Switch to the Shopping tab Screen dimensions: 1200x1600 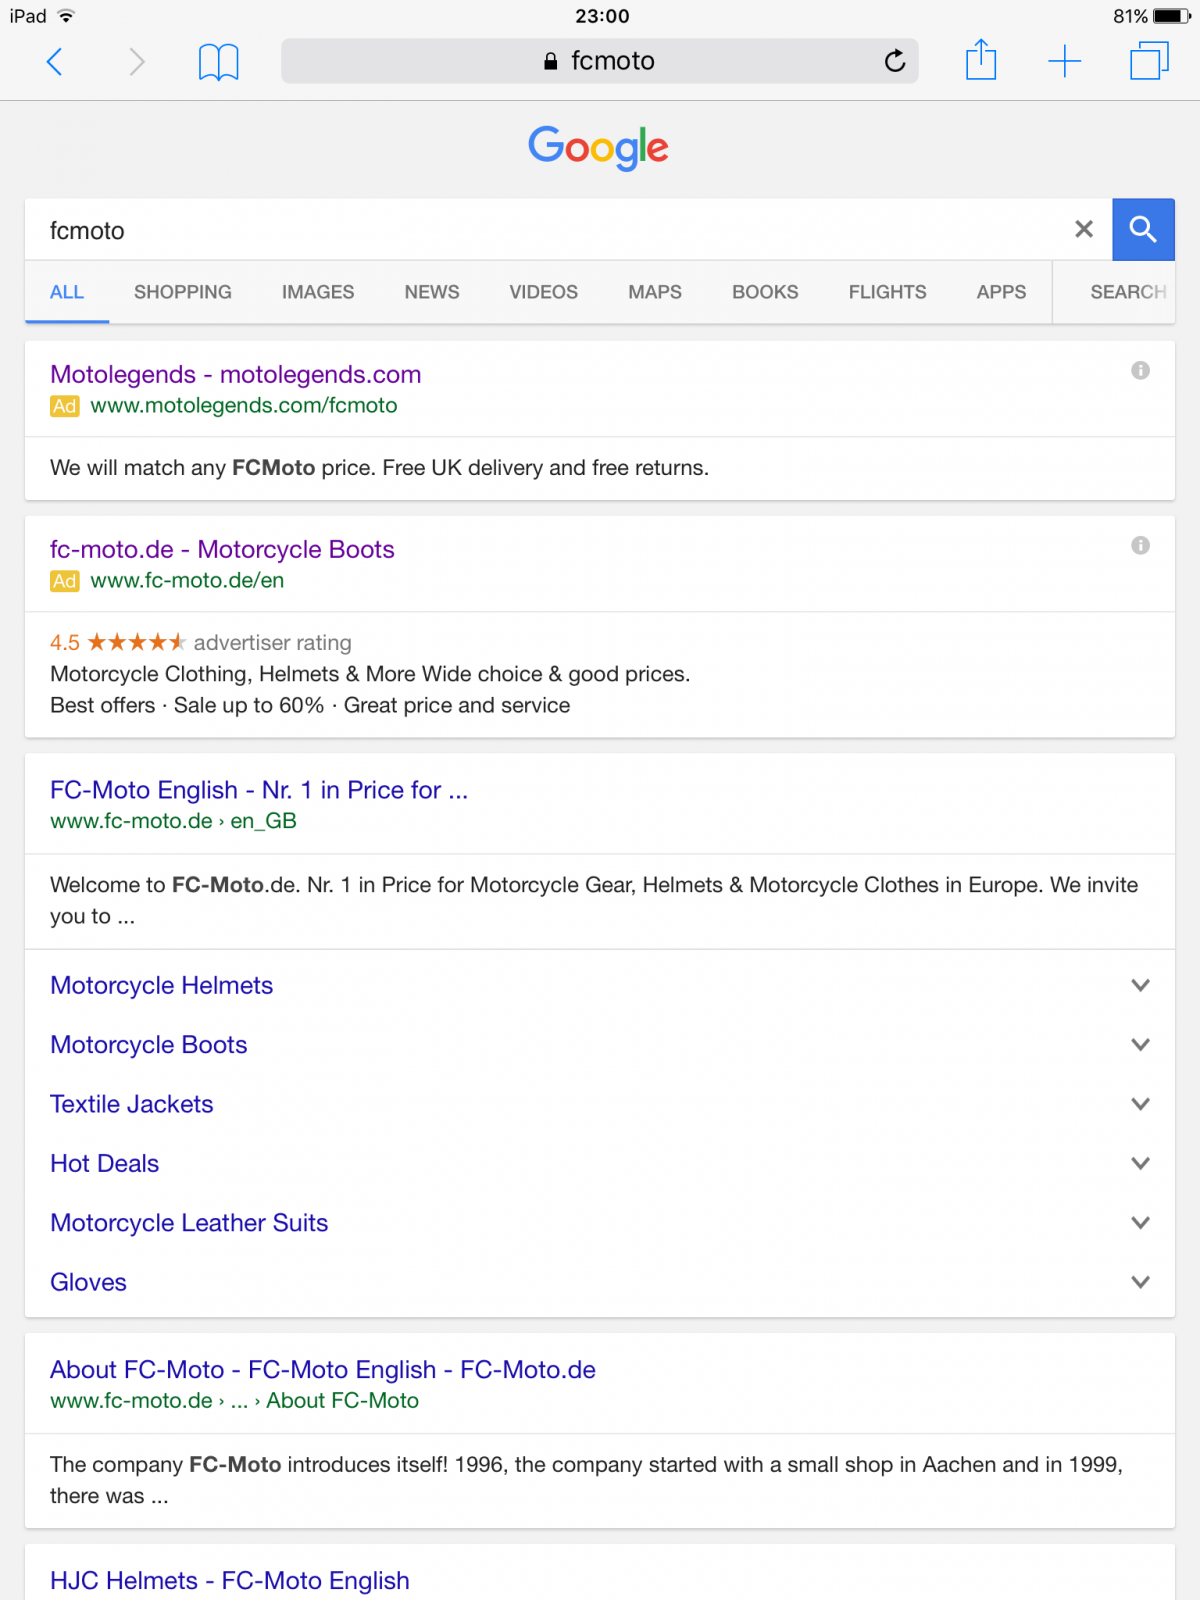tap(183, 292)
